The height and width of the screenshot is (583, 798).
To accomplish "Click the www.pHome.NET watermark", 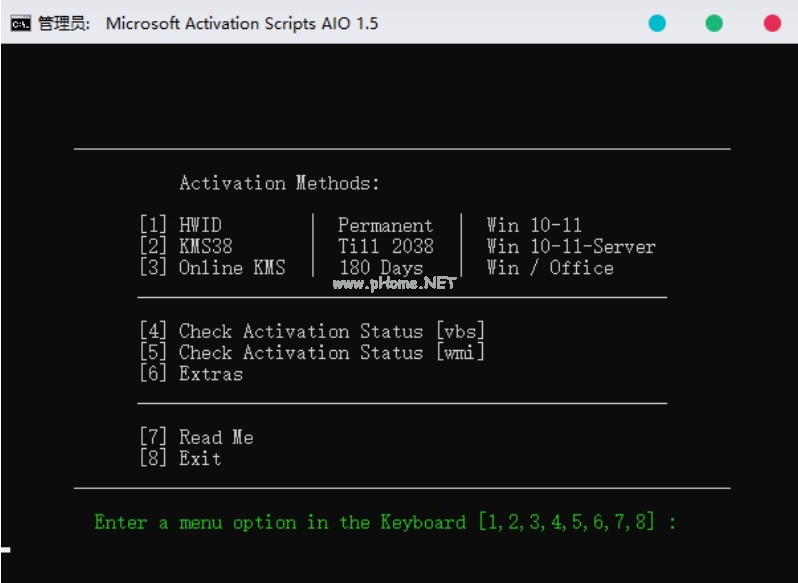I will click(x=393, y=283).
